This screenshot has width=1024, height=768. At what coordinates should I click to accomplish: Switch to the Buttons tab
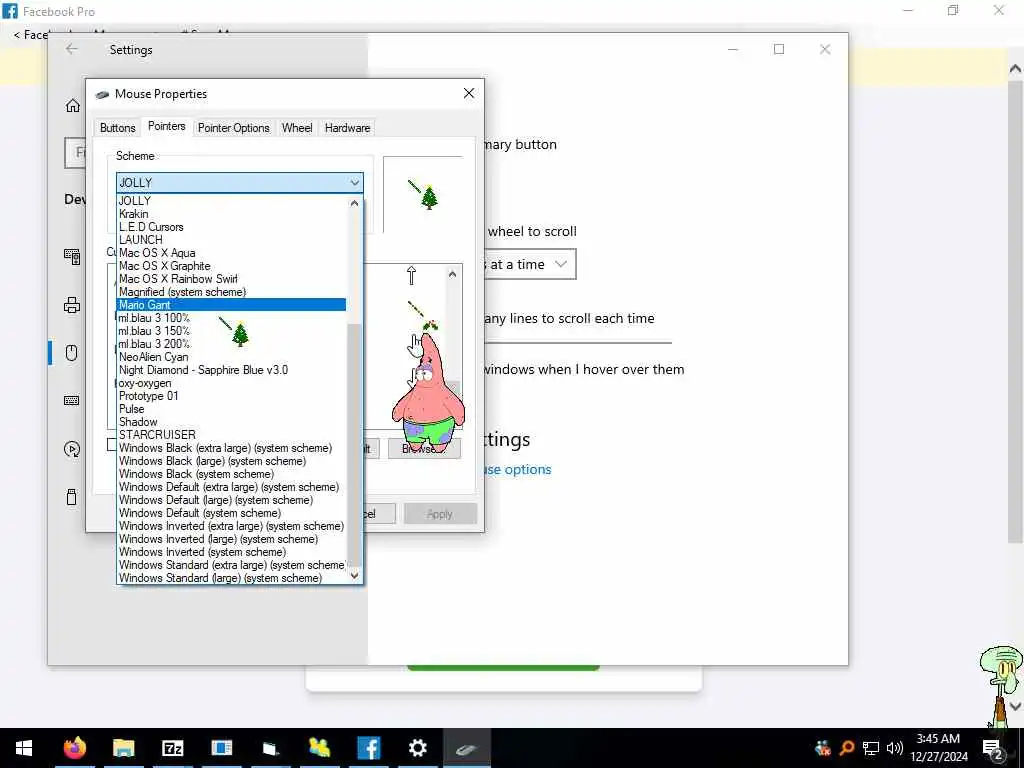click(118, 128)
